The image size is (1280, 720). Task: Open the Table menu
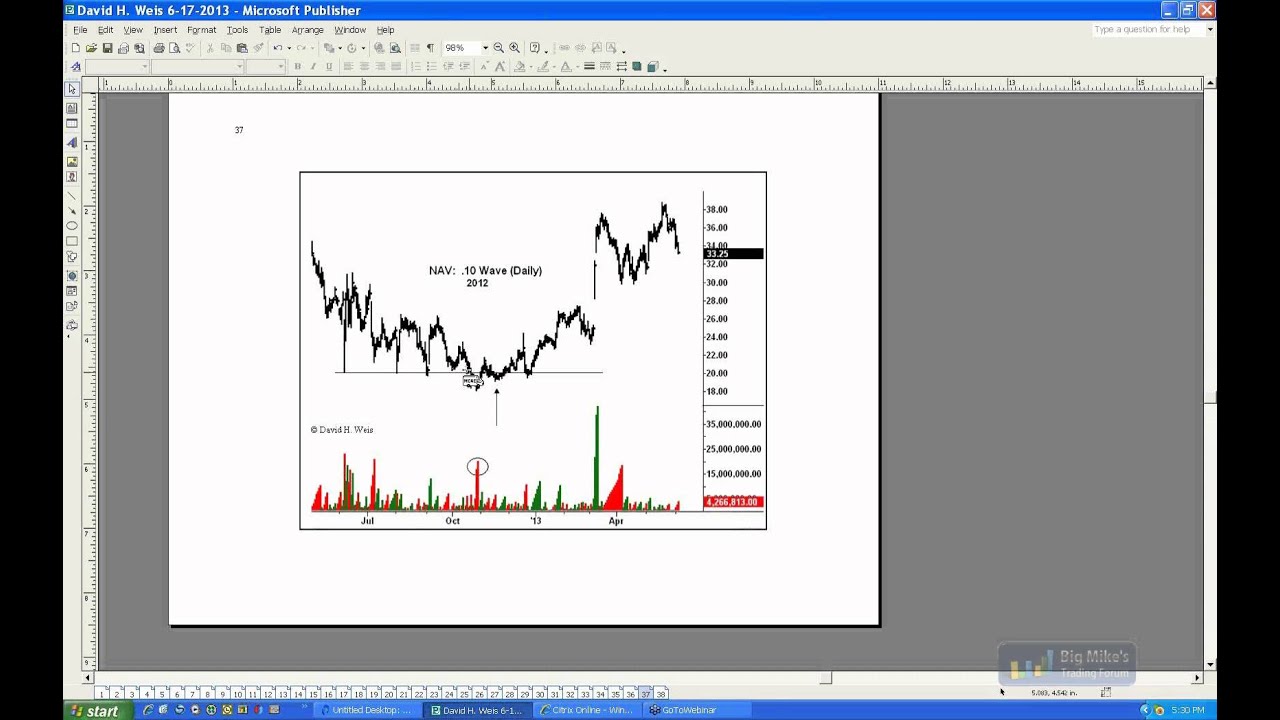click(x=270, y=30)
